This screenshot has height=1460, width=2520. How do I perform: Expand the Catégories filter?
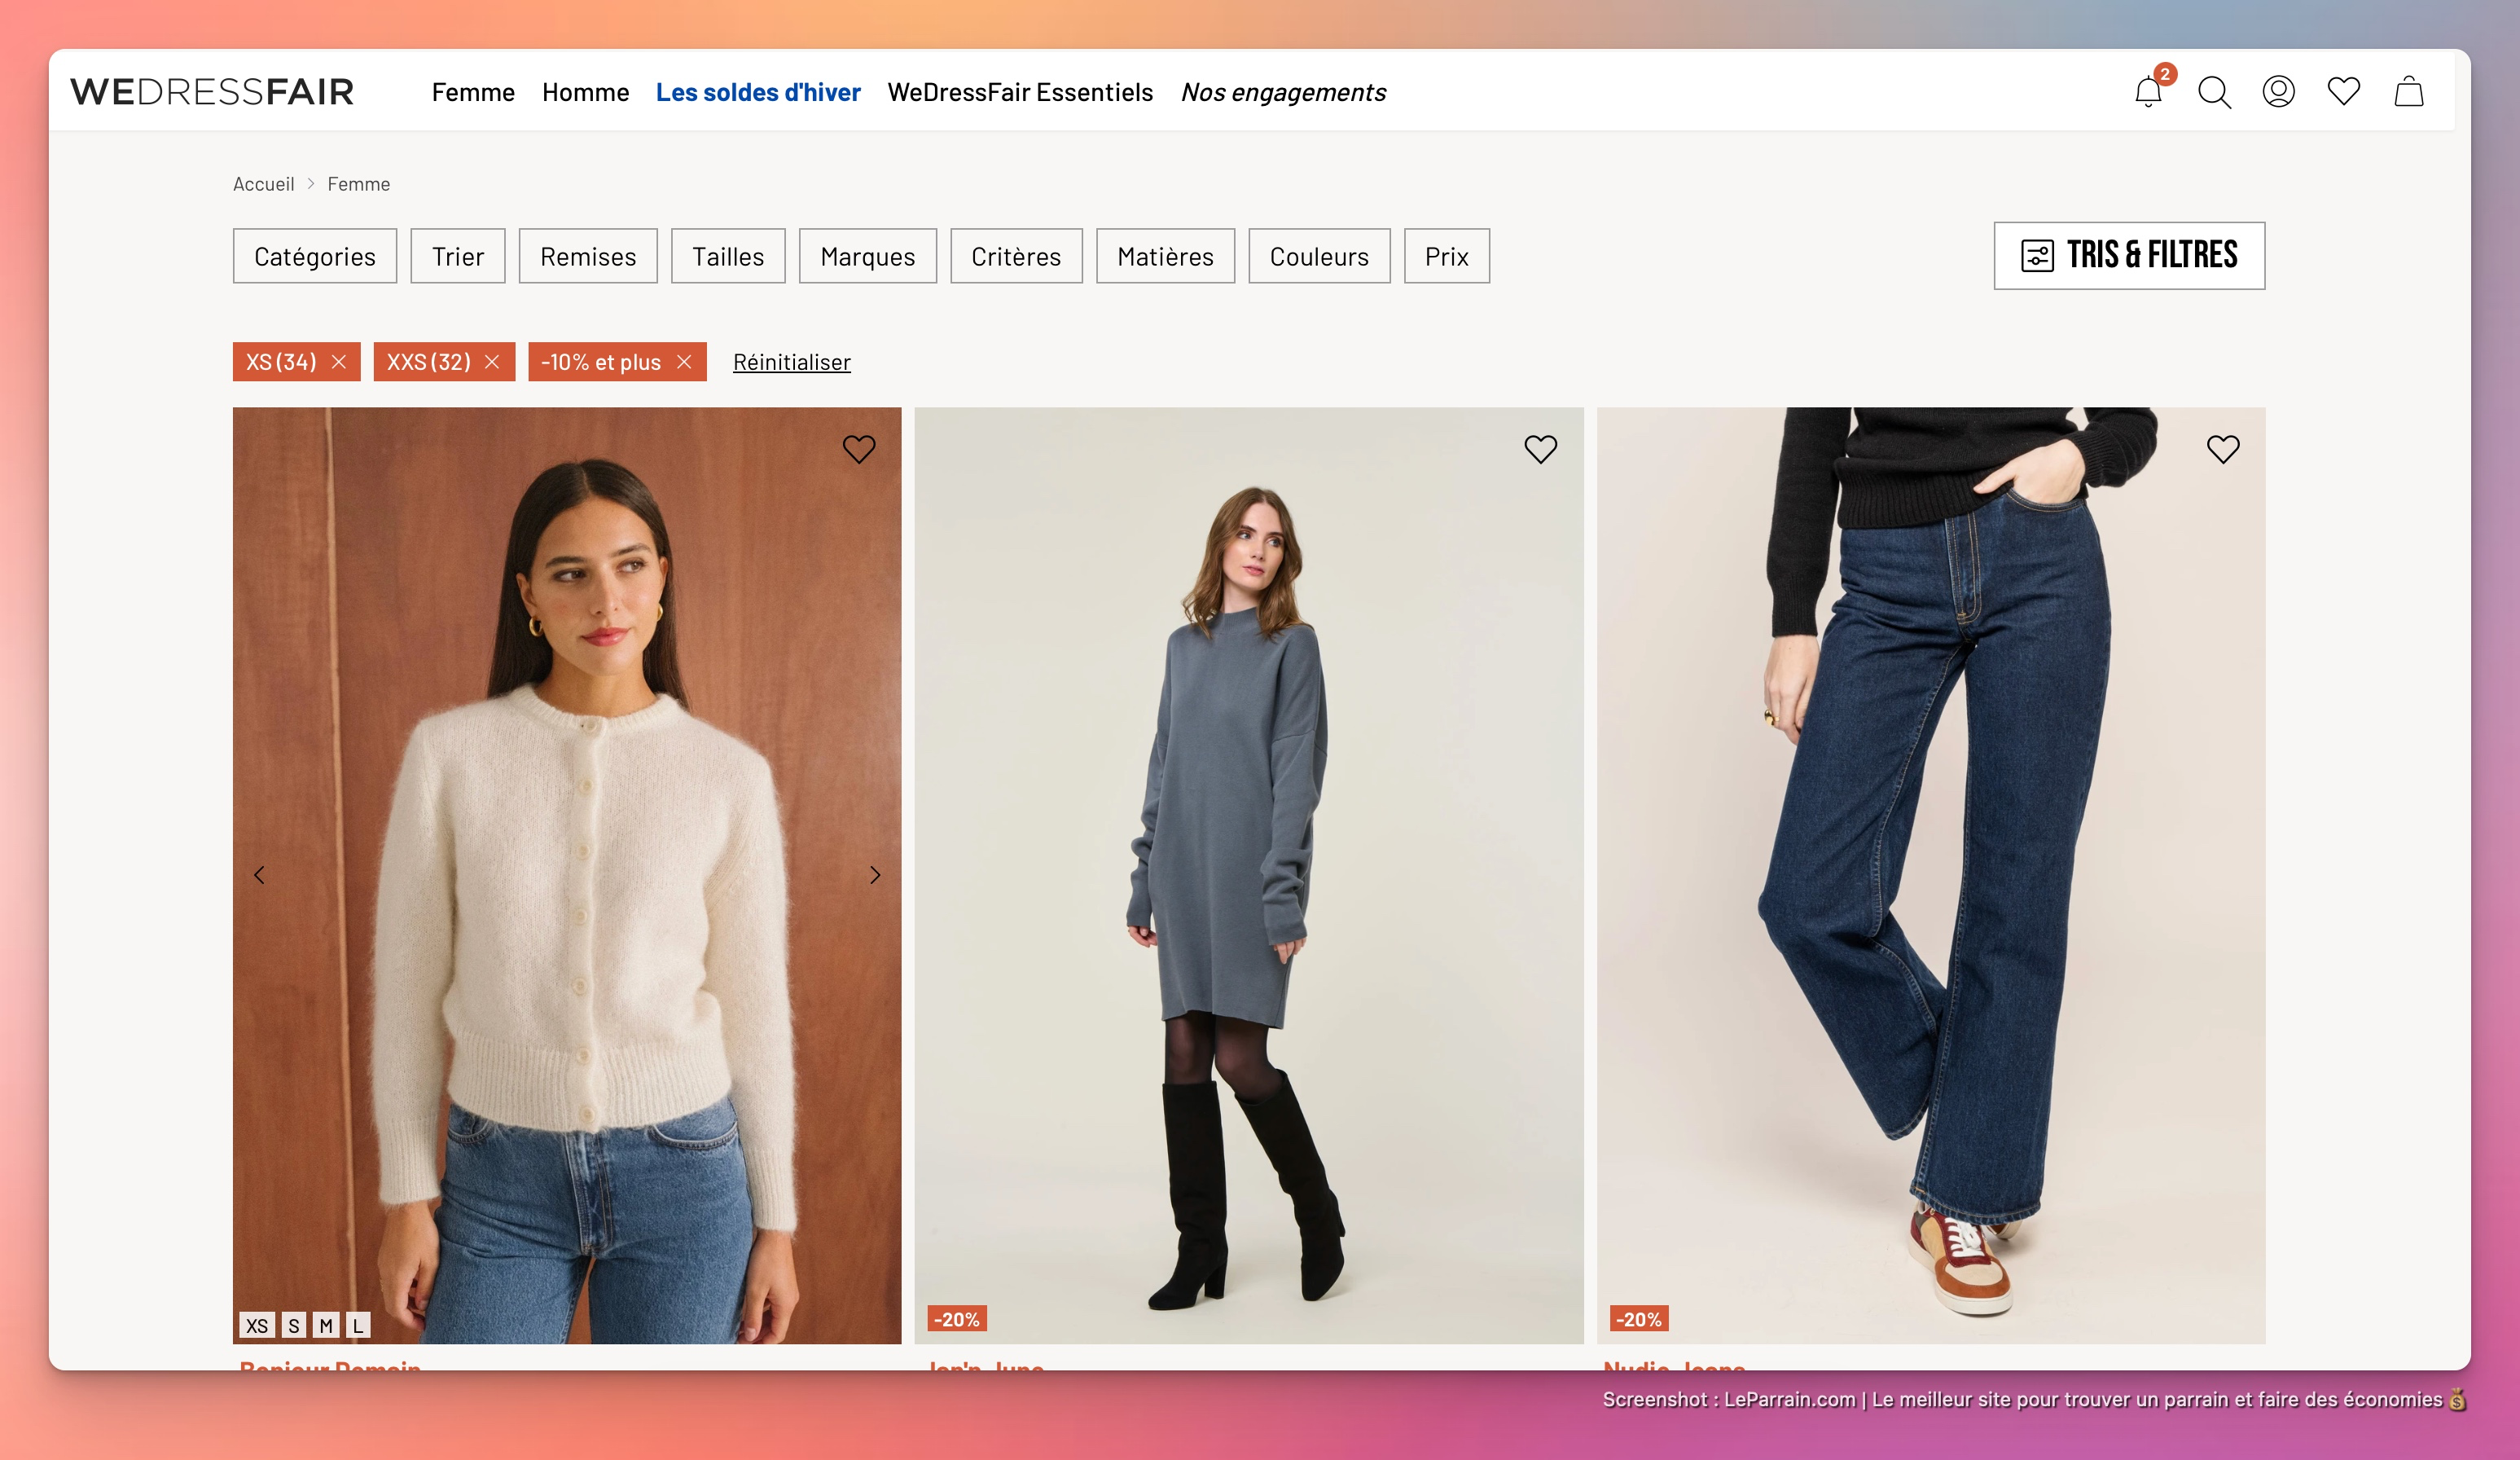[314, 256]
